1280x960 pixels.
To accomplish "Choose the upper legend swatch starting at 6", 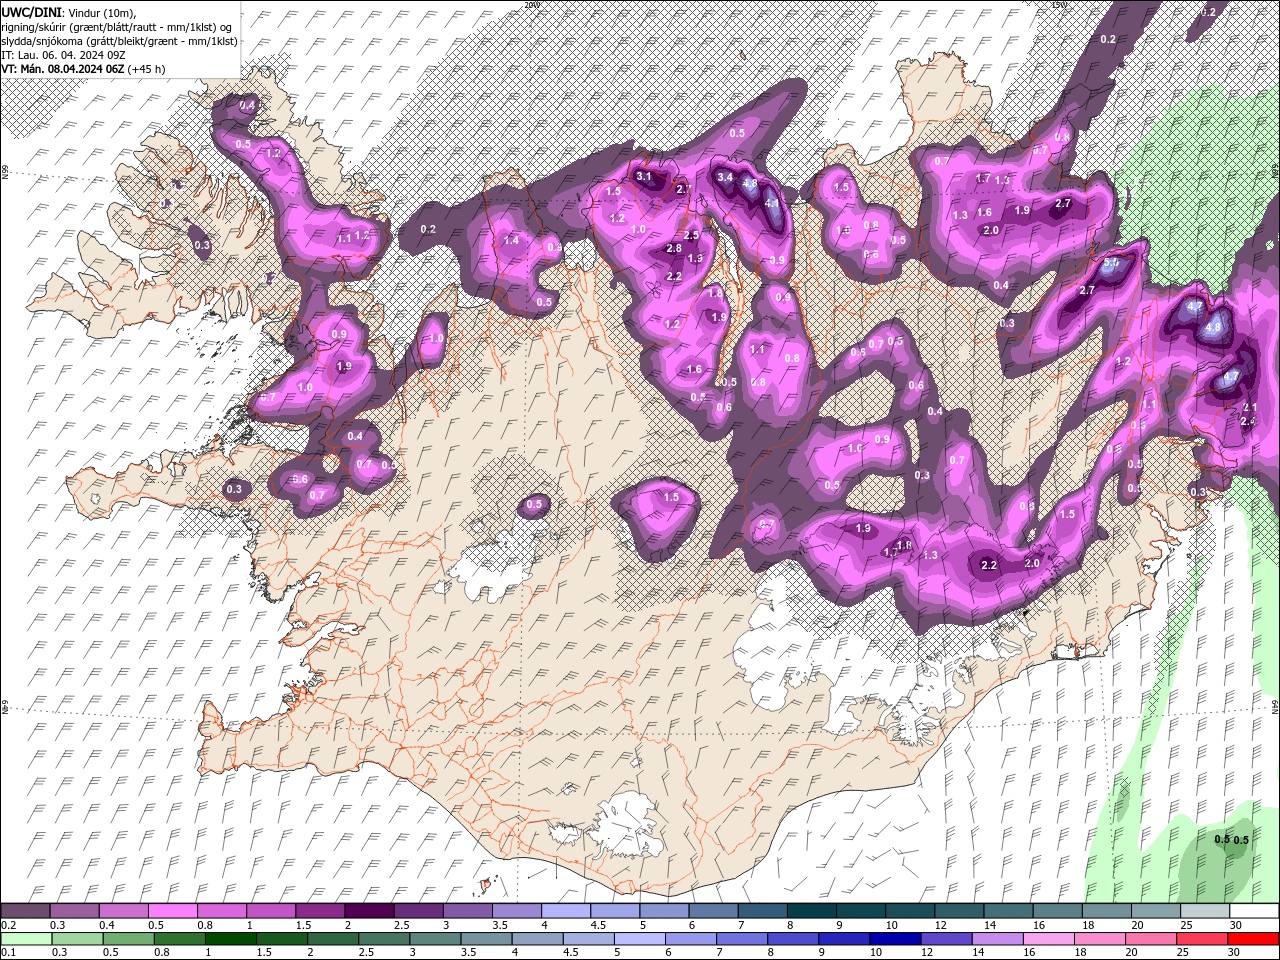I will coord(712,911).
